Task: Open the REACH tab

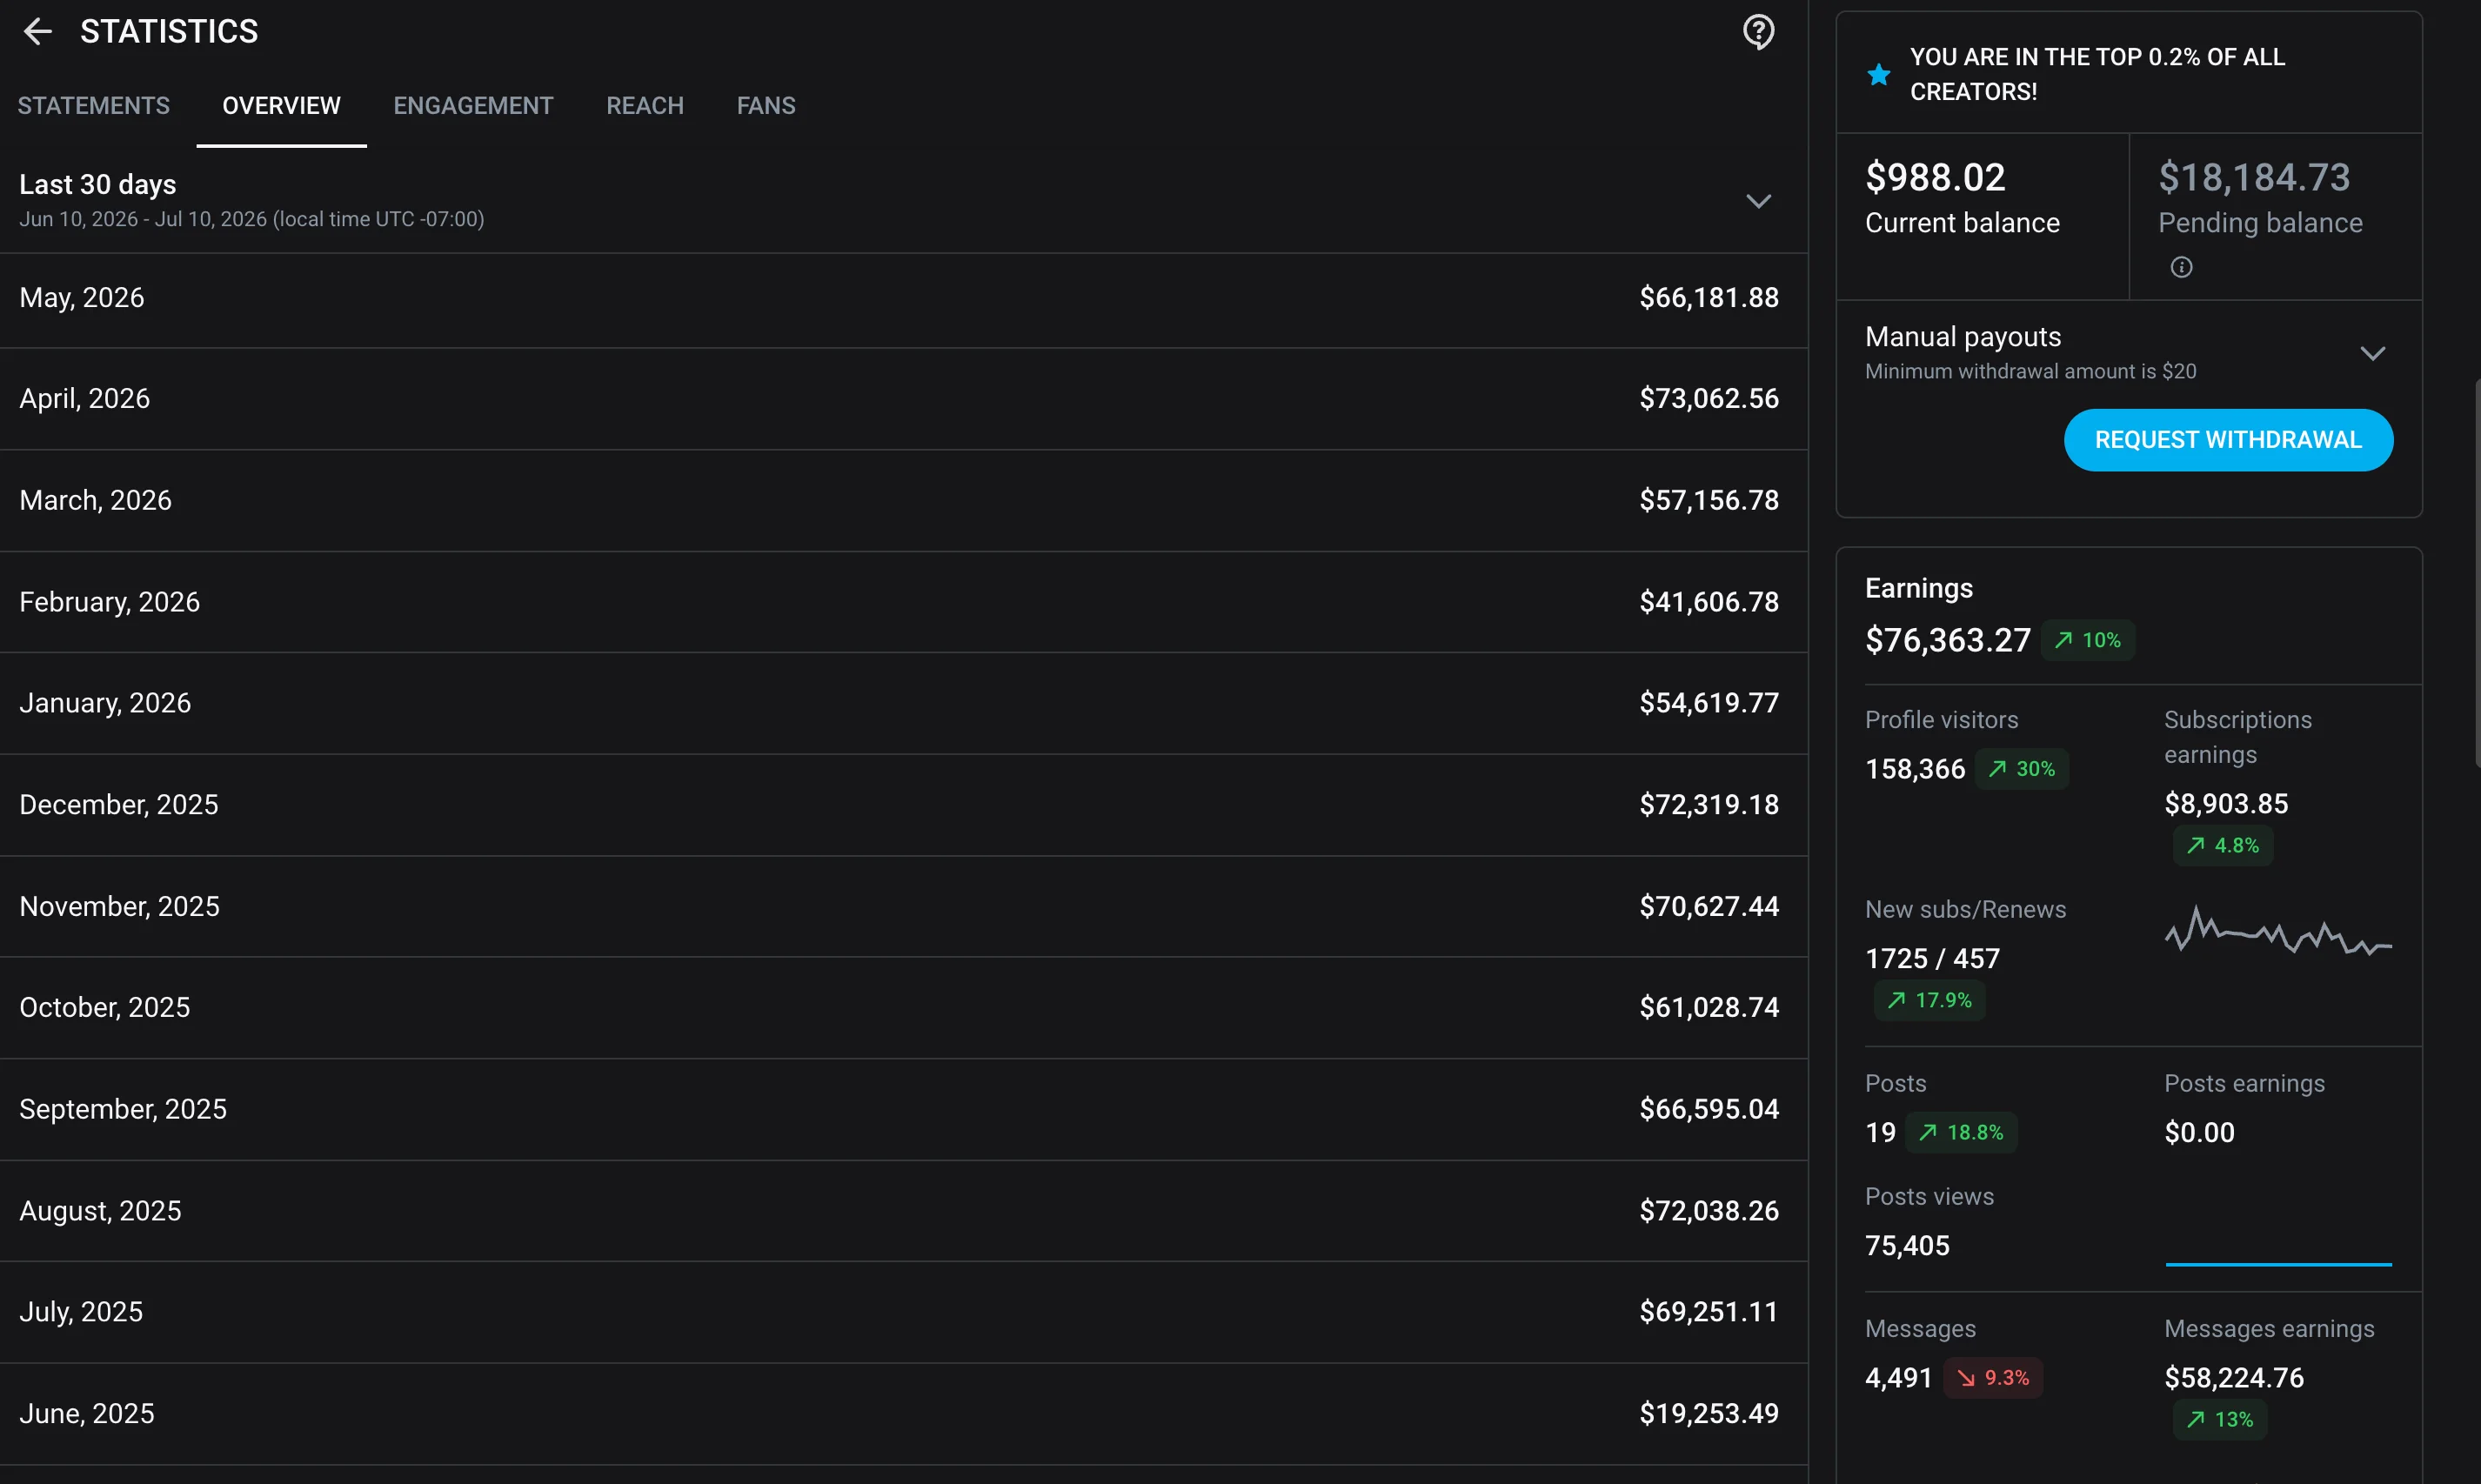Action: point(645,106)
